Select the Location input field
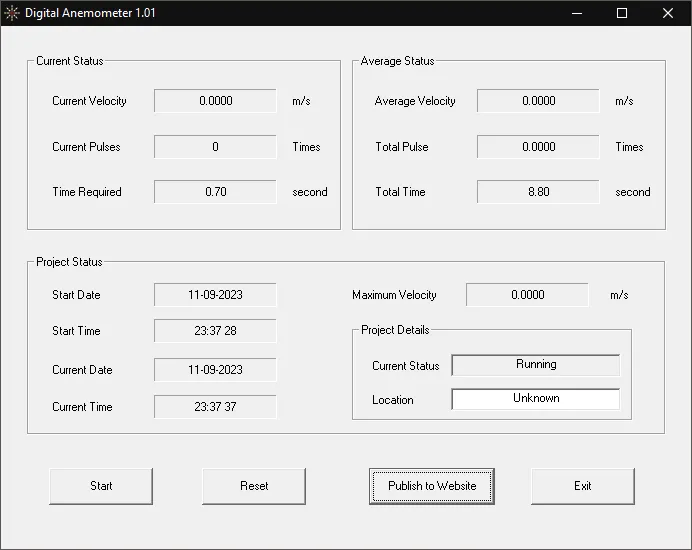The height and width of the screenshot is (550, 692). point(535,399)
